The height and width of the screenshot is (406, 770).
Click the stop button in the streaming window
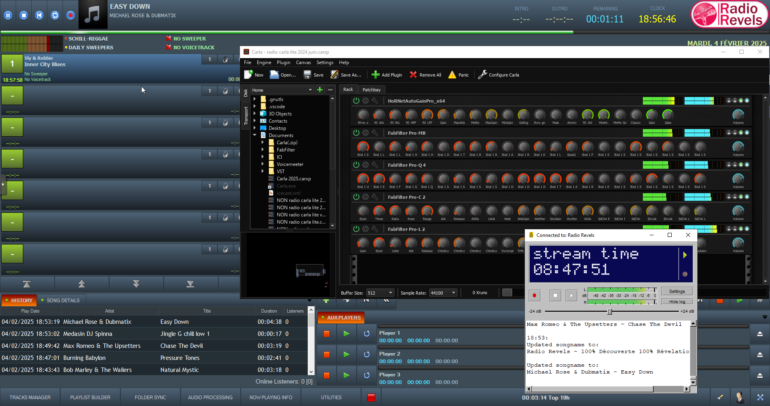point(555,296)
